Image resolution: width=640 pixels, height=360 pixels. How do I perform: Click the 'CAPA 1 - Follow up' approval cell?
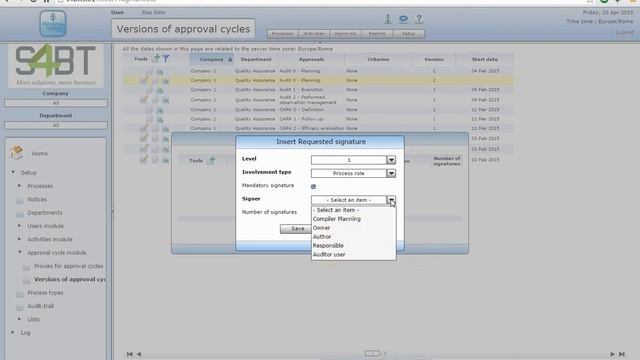pos(301,119)
